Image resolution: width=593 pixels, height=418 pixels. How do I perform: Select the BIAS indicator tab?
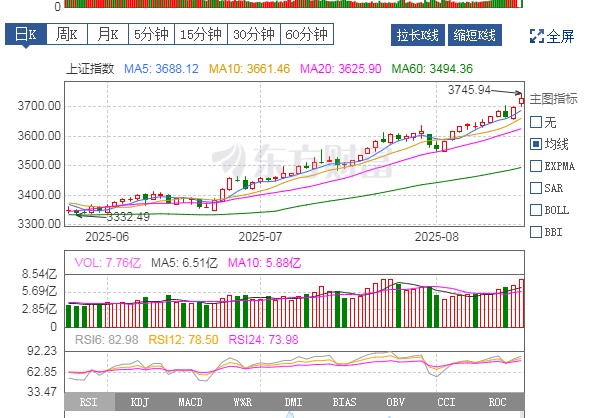coord(344,402)
